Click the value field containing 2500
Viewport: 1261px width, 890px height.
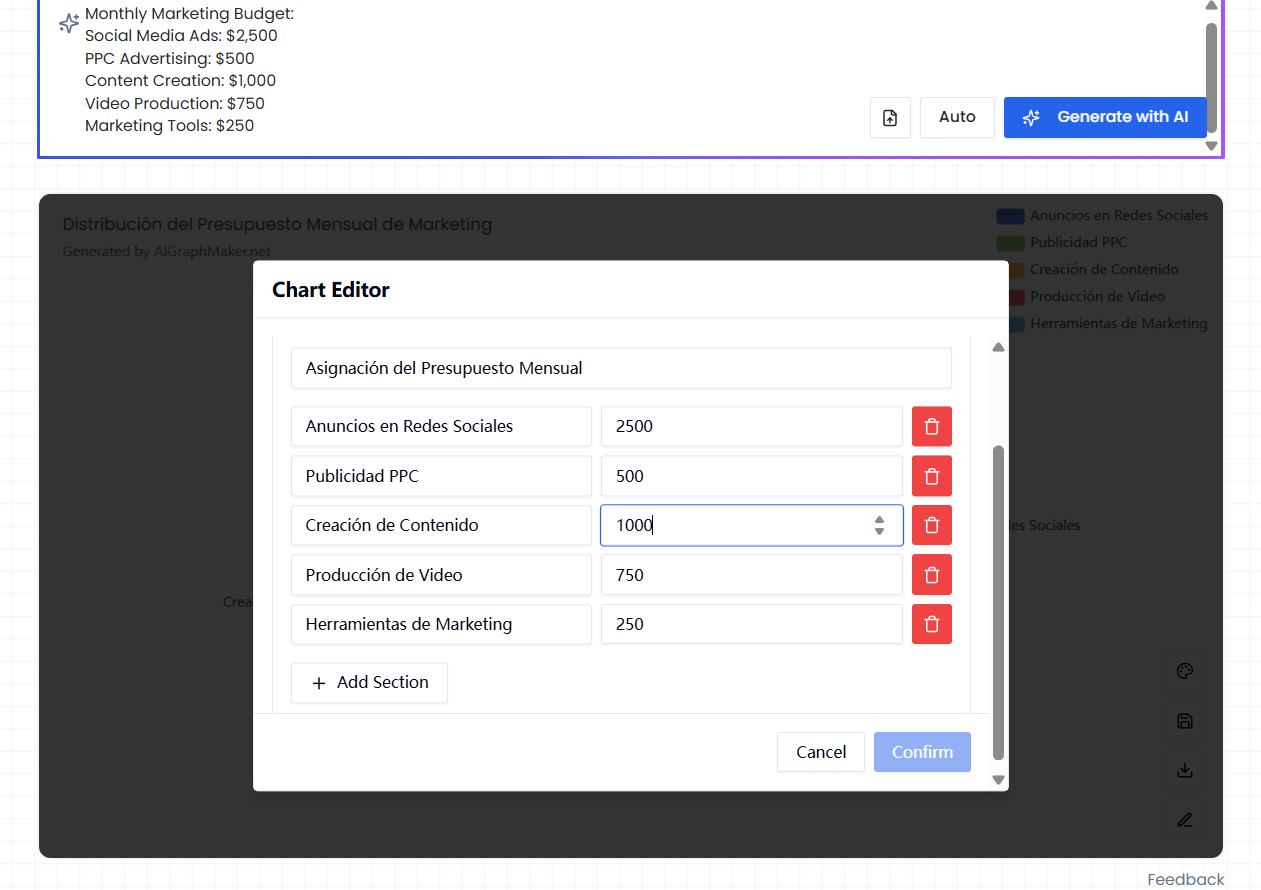point(751,426)
